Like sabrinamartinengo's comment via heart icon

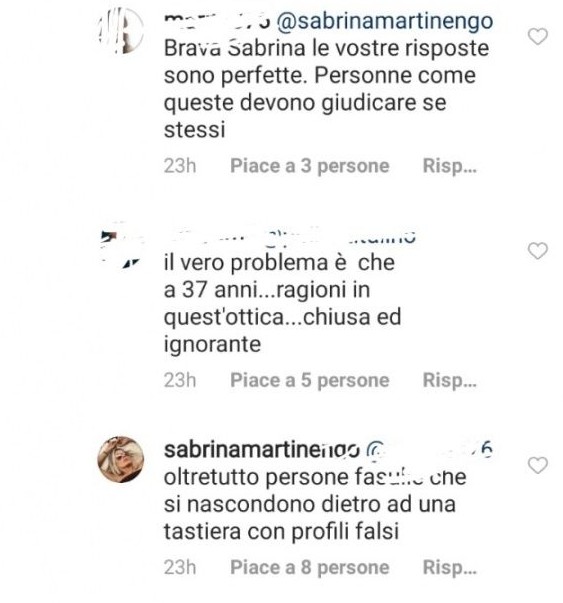click(538, 466)
